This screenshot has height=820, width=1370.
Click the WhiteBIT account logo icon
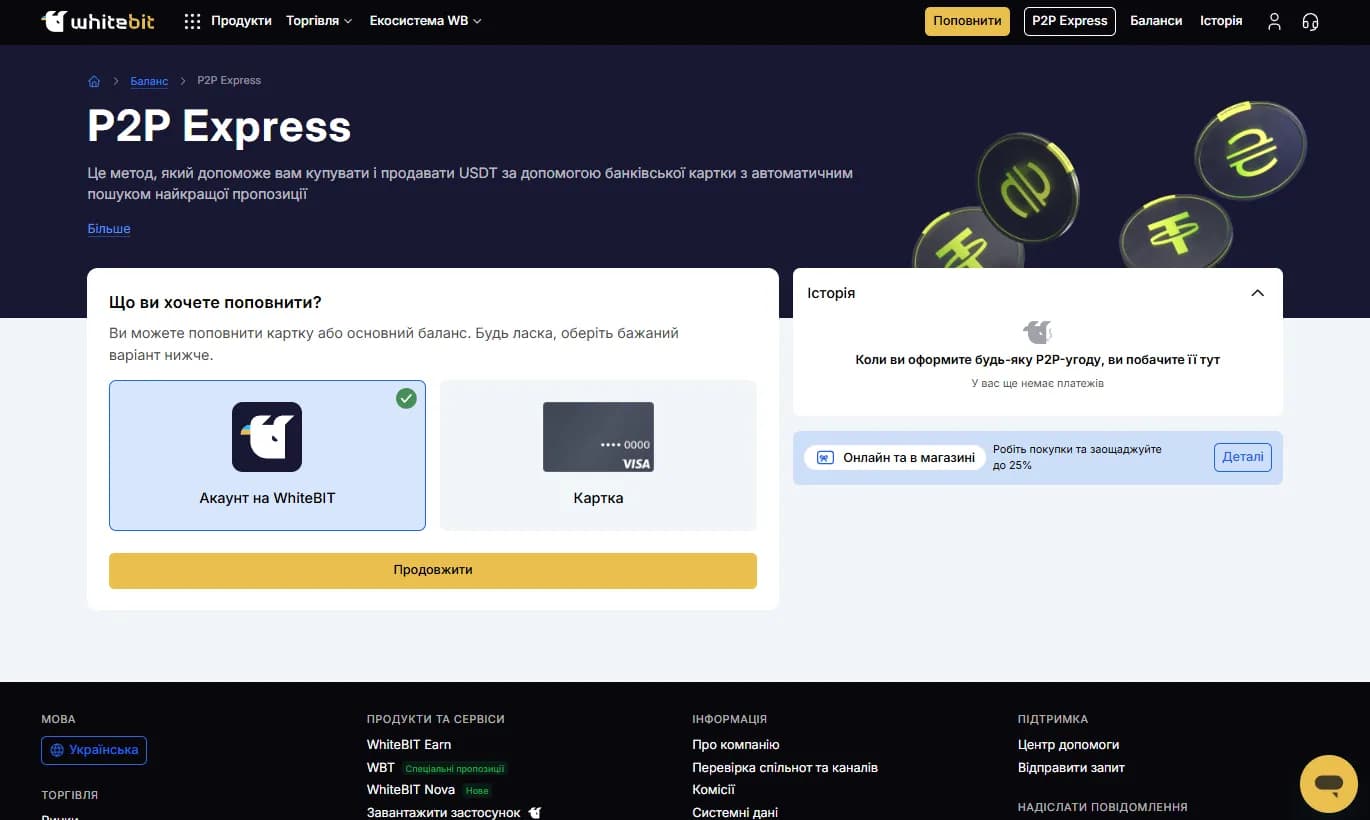click(267, 437)
